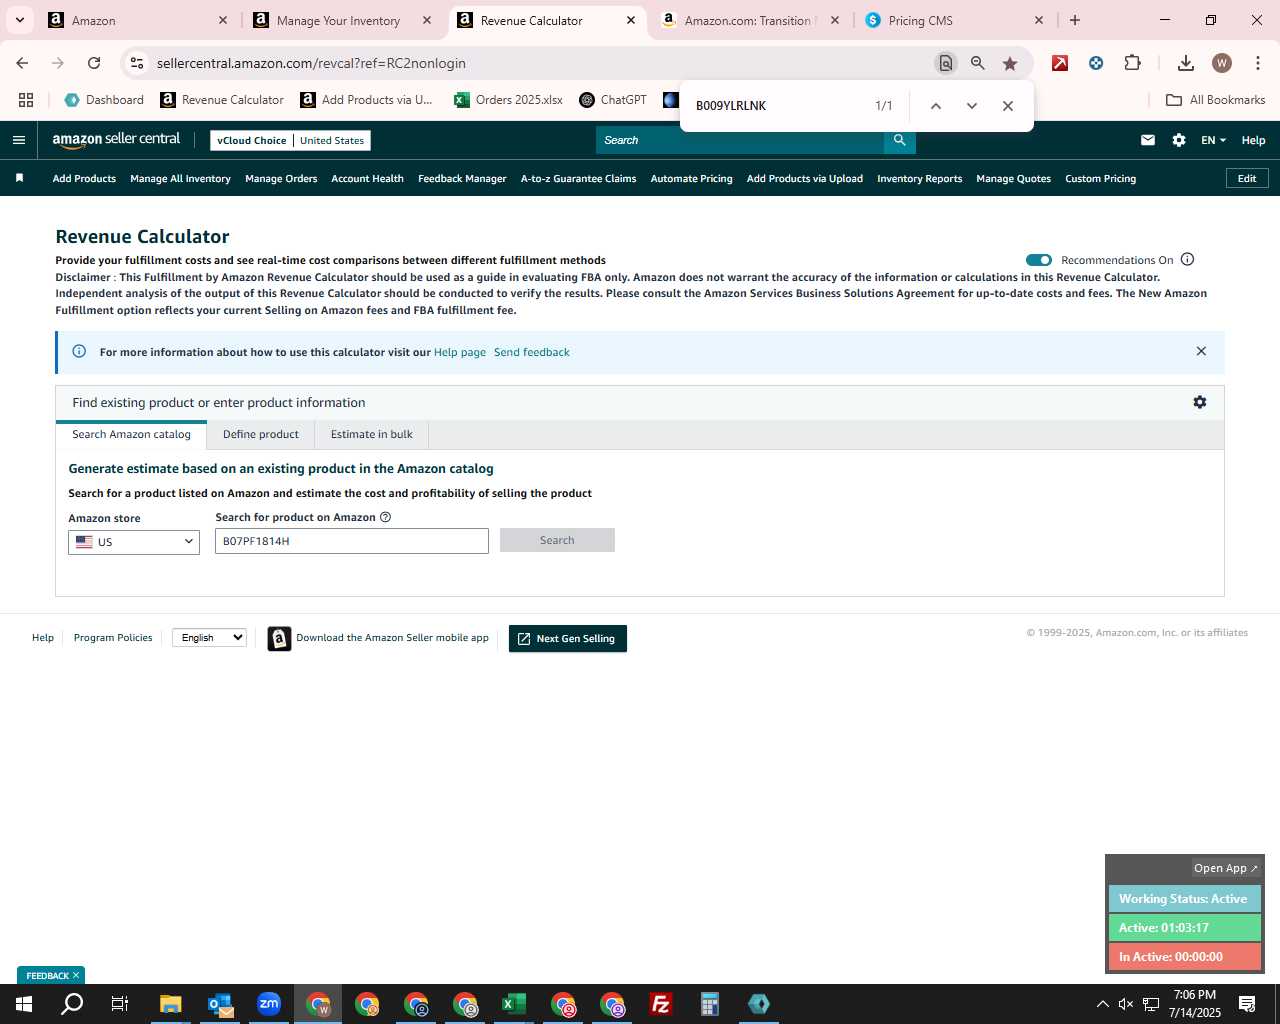The height and width of the screenshot is (1024, 1280).
Task: Close the FEEDBACK tag
Action: pyautogui.click(x=76, y=975)
